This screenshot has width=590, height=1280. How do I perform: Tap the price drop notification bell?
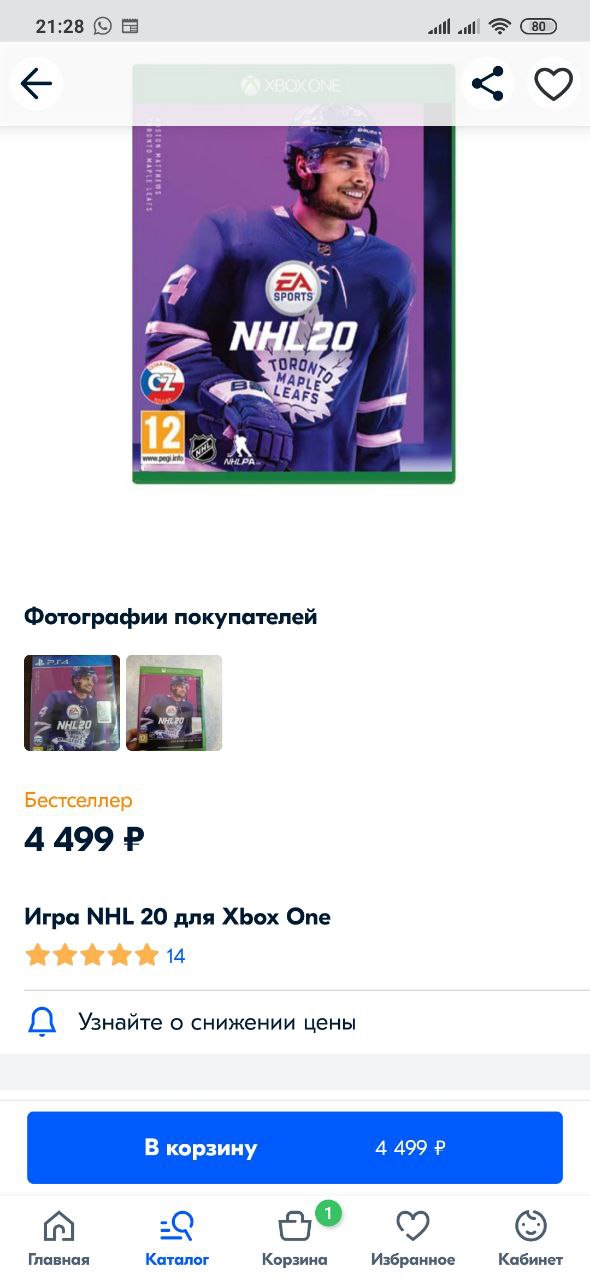point(42,1022)
